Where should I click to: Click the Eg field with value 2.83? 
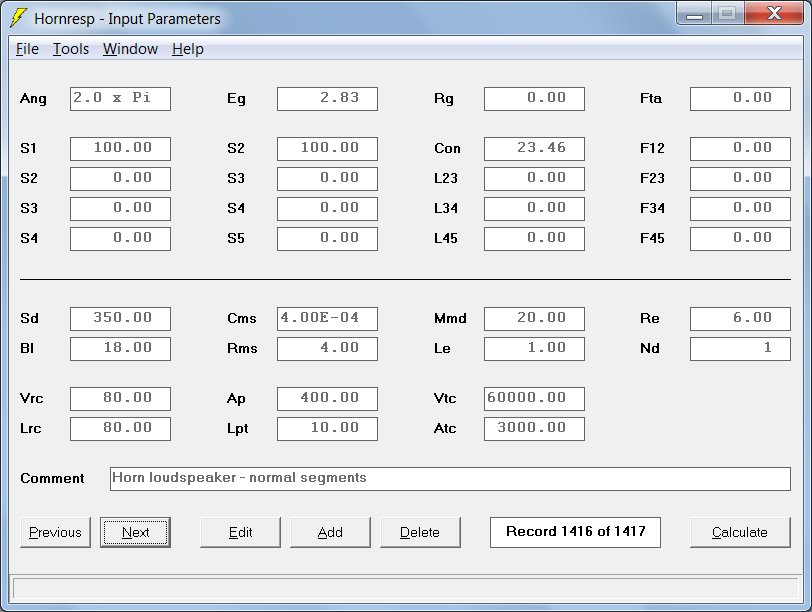(x=327, y=99)
